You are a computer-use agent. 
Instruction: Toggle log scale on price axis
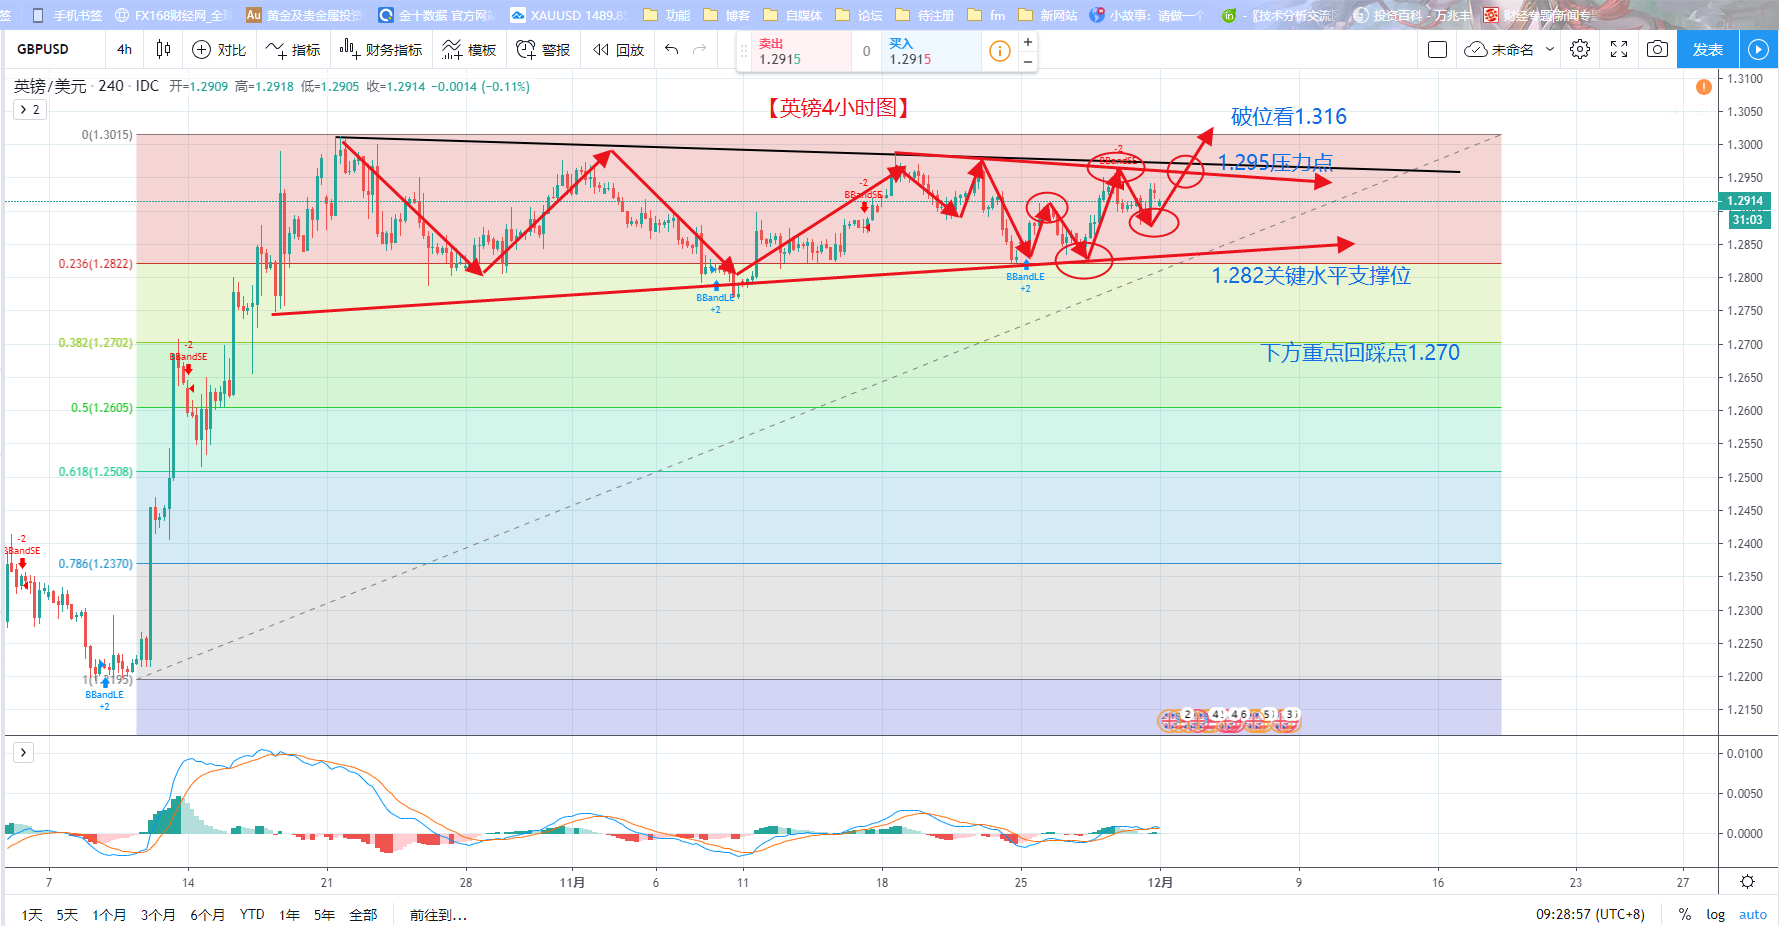(x=1716, y=914)
